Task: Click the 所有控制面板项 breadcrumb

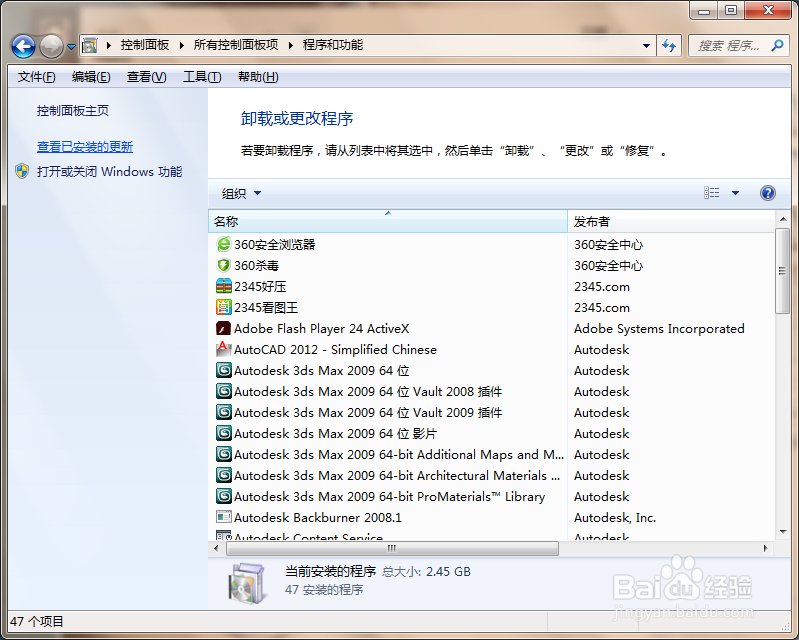Action: pos(236,45)
